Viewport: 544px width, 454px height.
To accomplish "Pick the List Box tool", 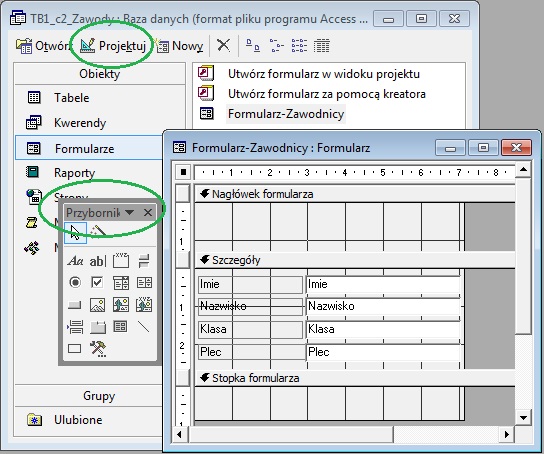I will 144,283.
